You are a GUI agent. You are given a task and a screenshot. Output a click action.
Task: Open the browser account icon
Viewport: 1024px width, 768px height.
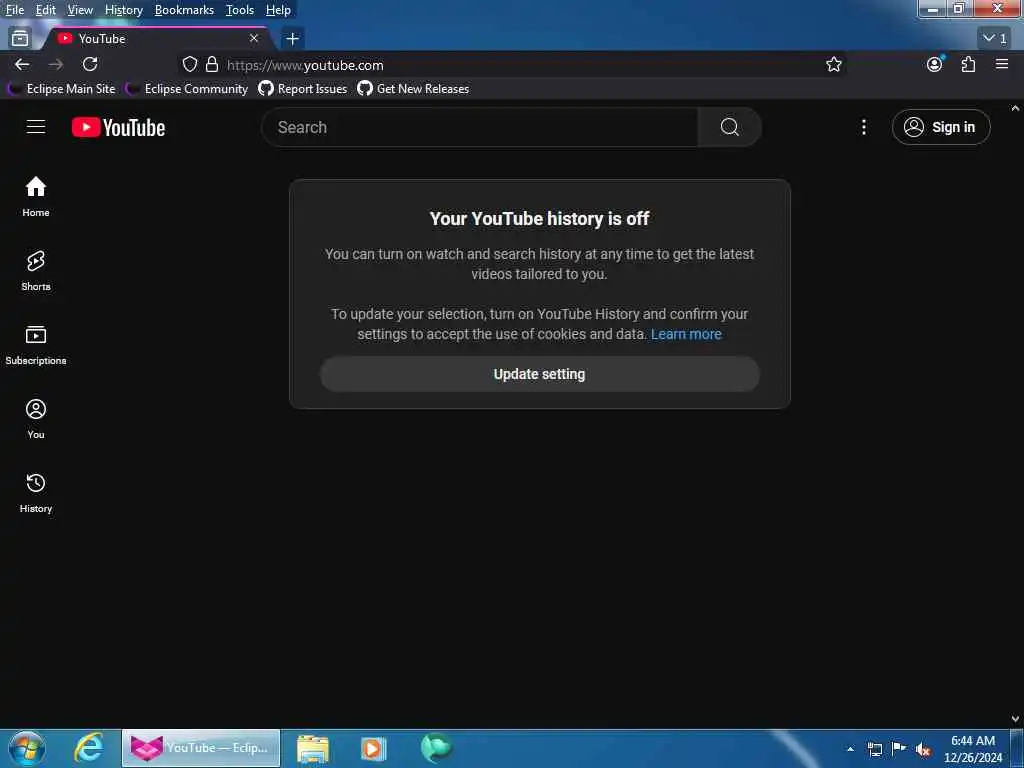(935, 64)
